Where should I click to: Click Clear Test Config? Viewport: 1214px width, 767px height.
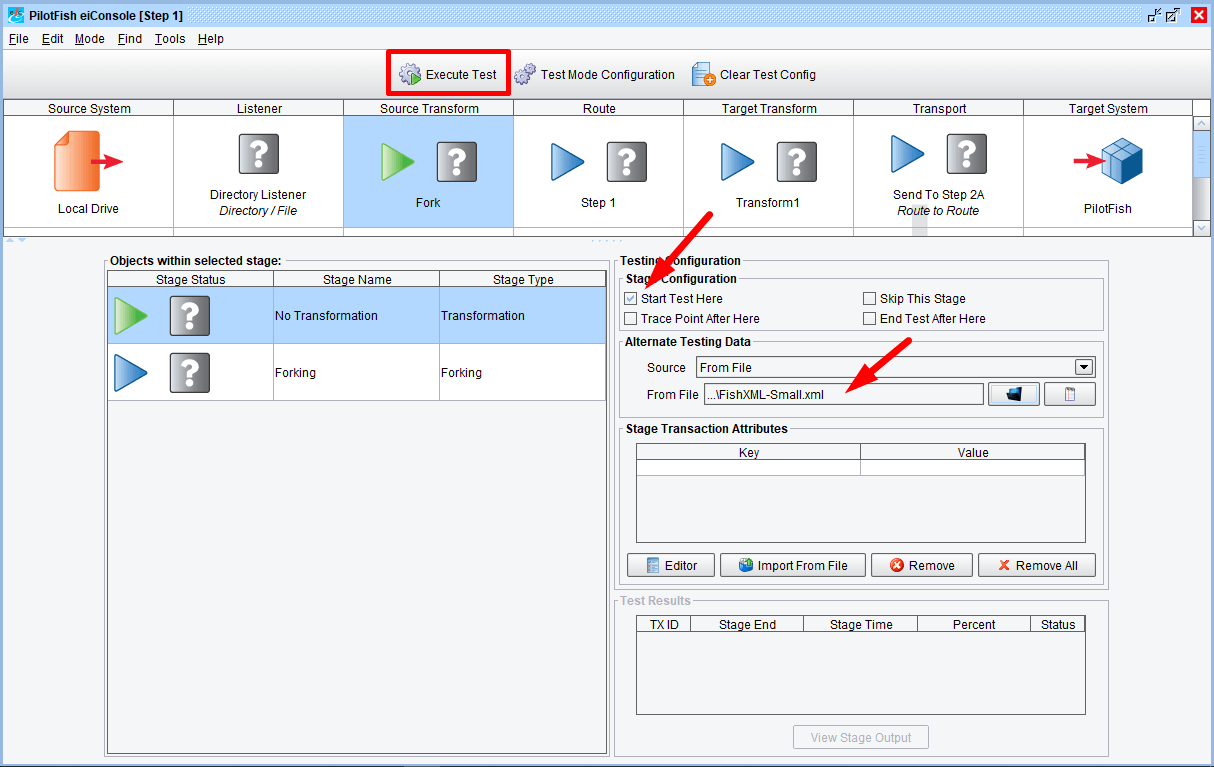754,74
